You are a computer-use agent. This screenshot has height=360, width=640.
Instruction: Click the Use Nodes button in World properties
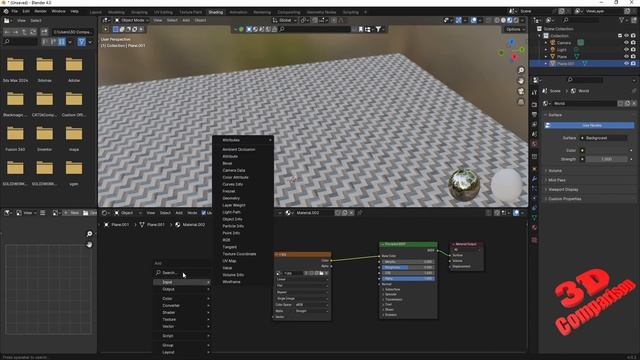(589, 125)
